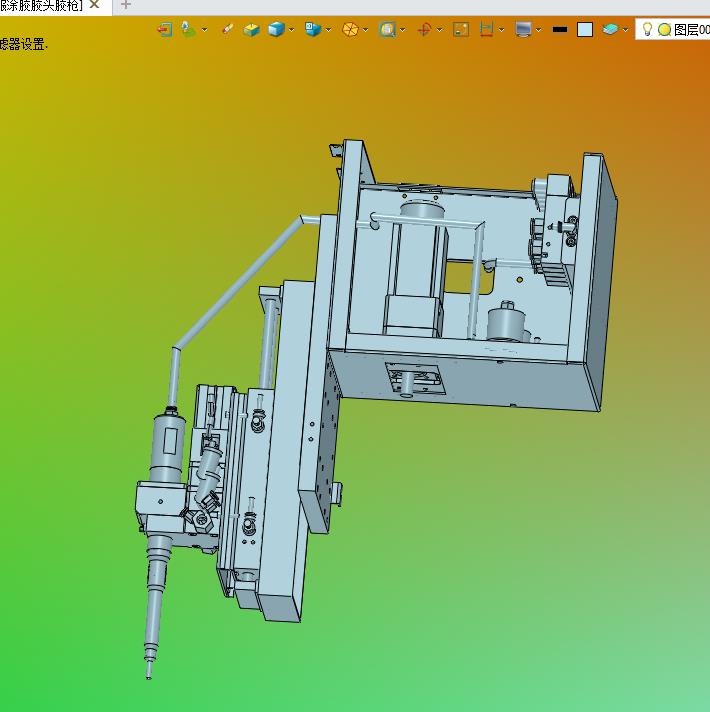Screen dimensions: 710x712
Task: Click the measure dimension icon
Action: point(486,30)
